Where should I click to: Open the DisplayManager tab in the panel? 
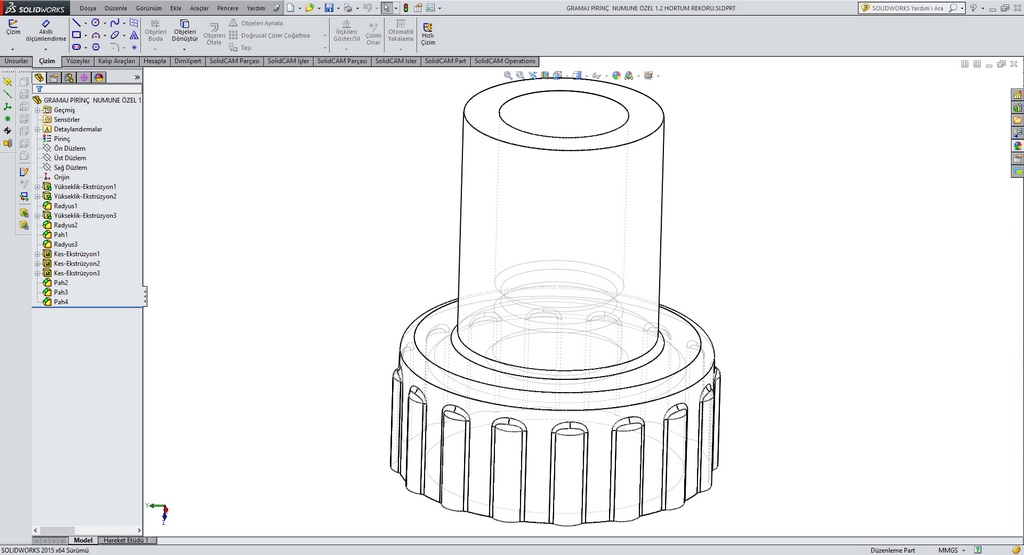99,77
